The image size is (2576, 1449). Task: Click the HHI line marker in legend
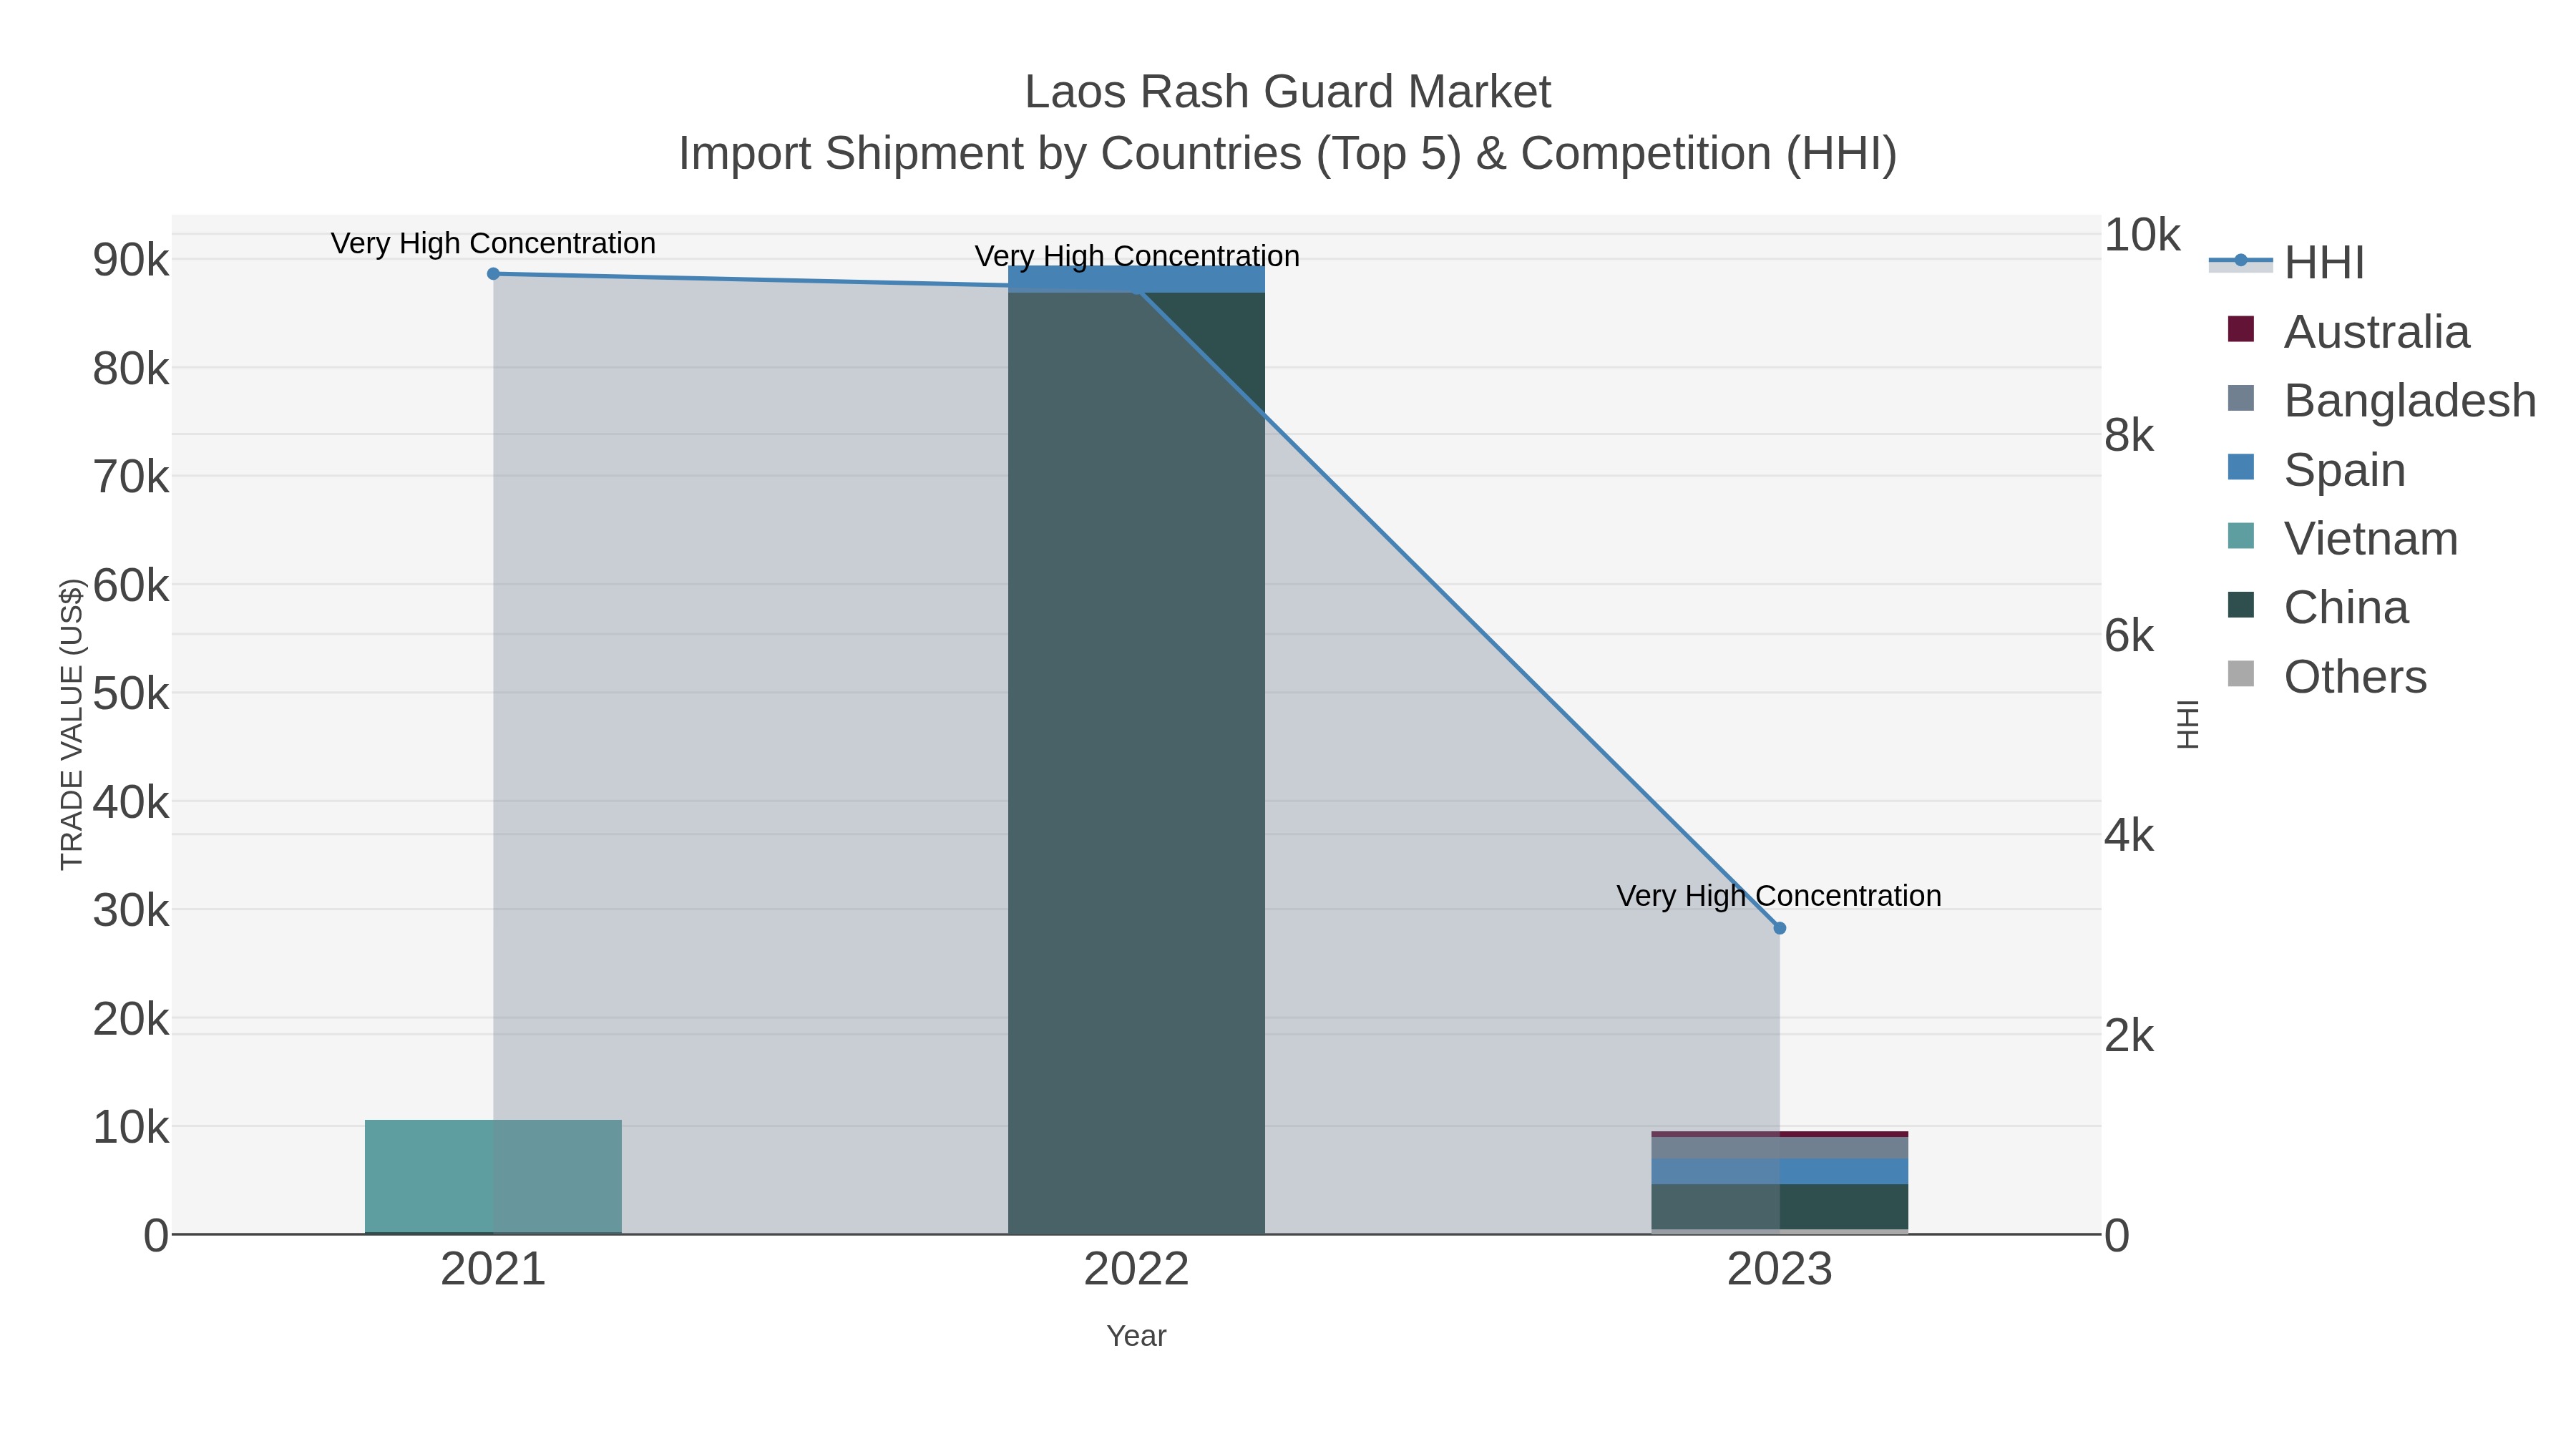(x=2241, y=260)
